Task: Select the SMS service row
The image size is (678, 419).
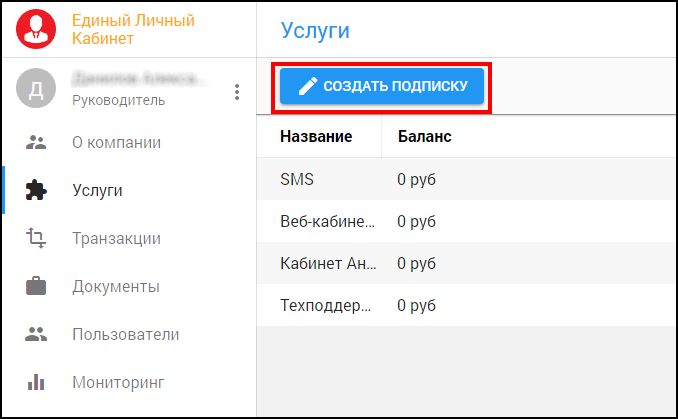Action: [297, 179]
